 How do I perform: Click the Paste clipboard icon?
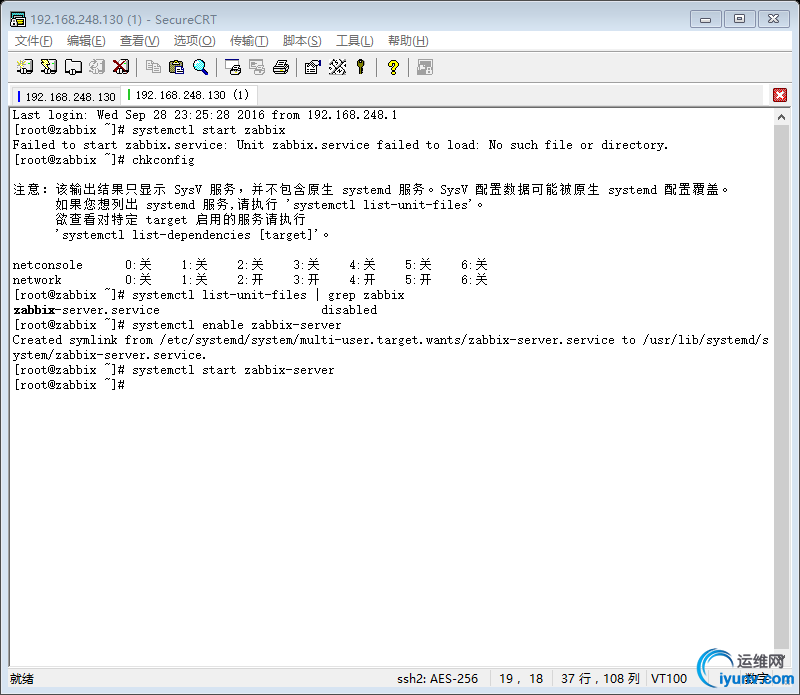[x=177, y=67]
